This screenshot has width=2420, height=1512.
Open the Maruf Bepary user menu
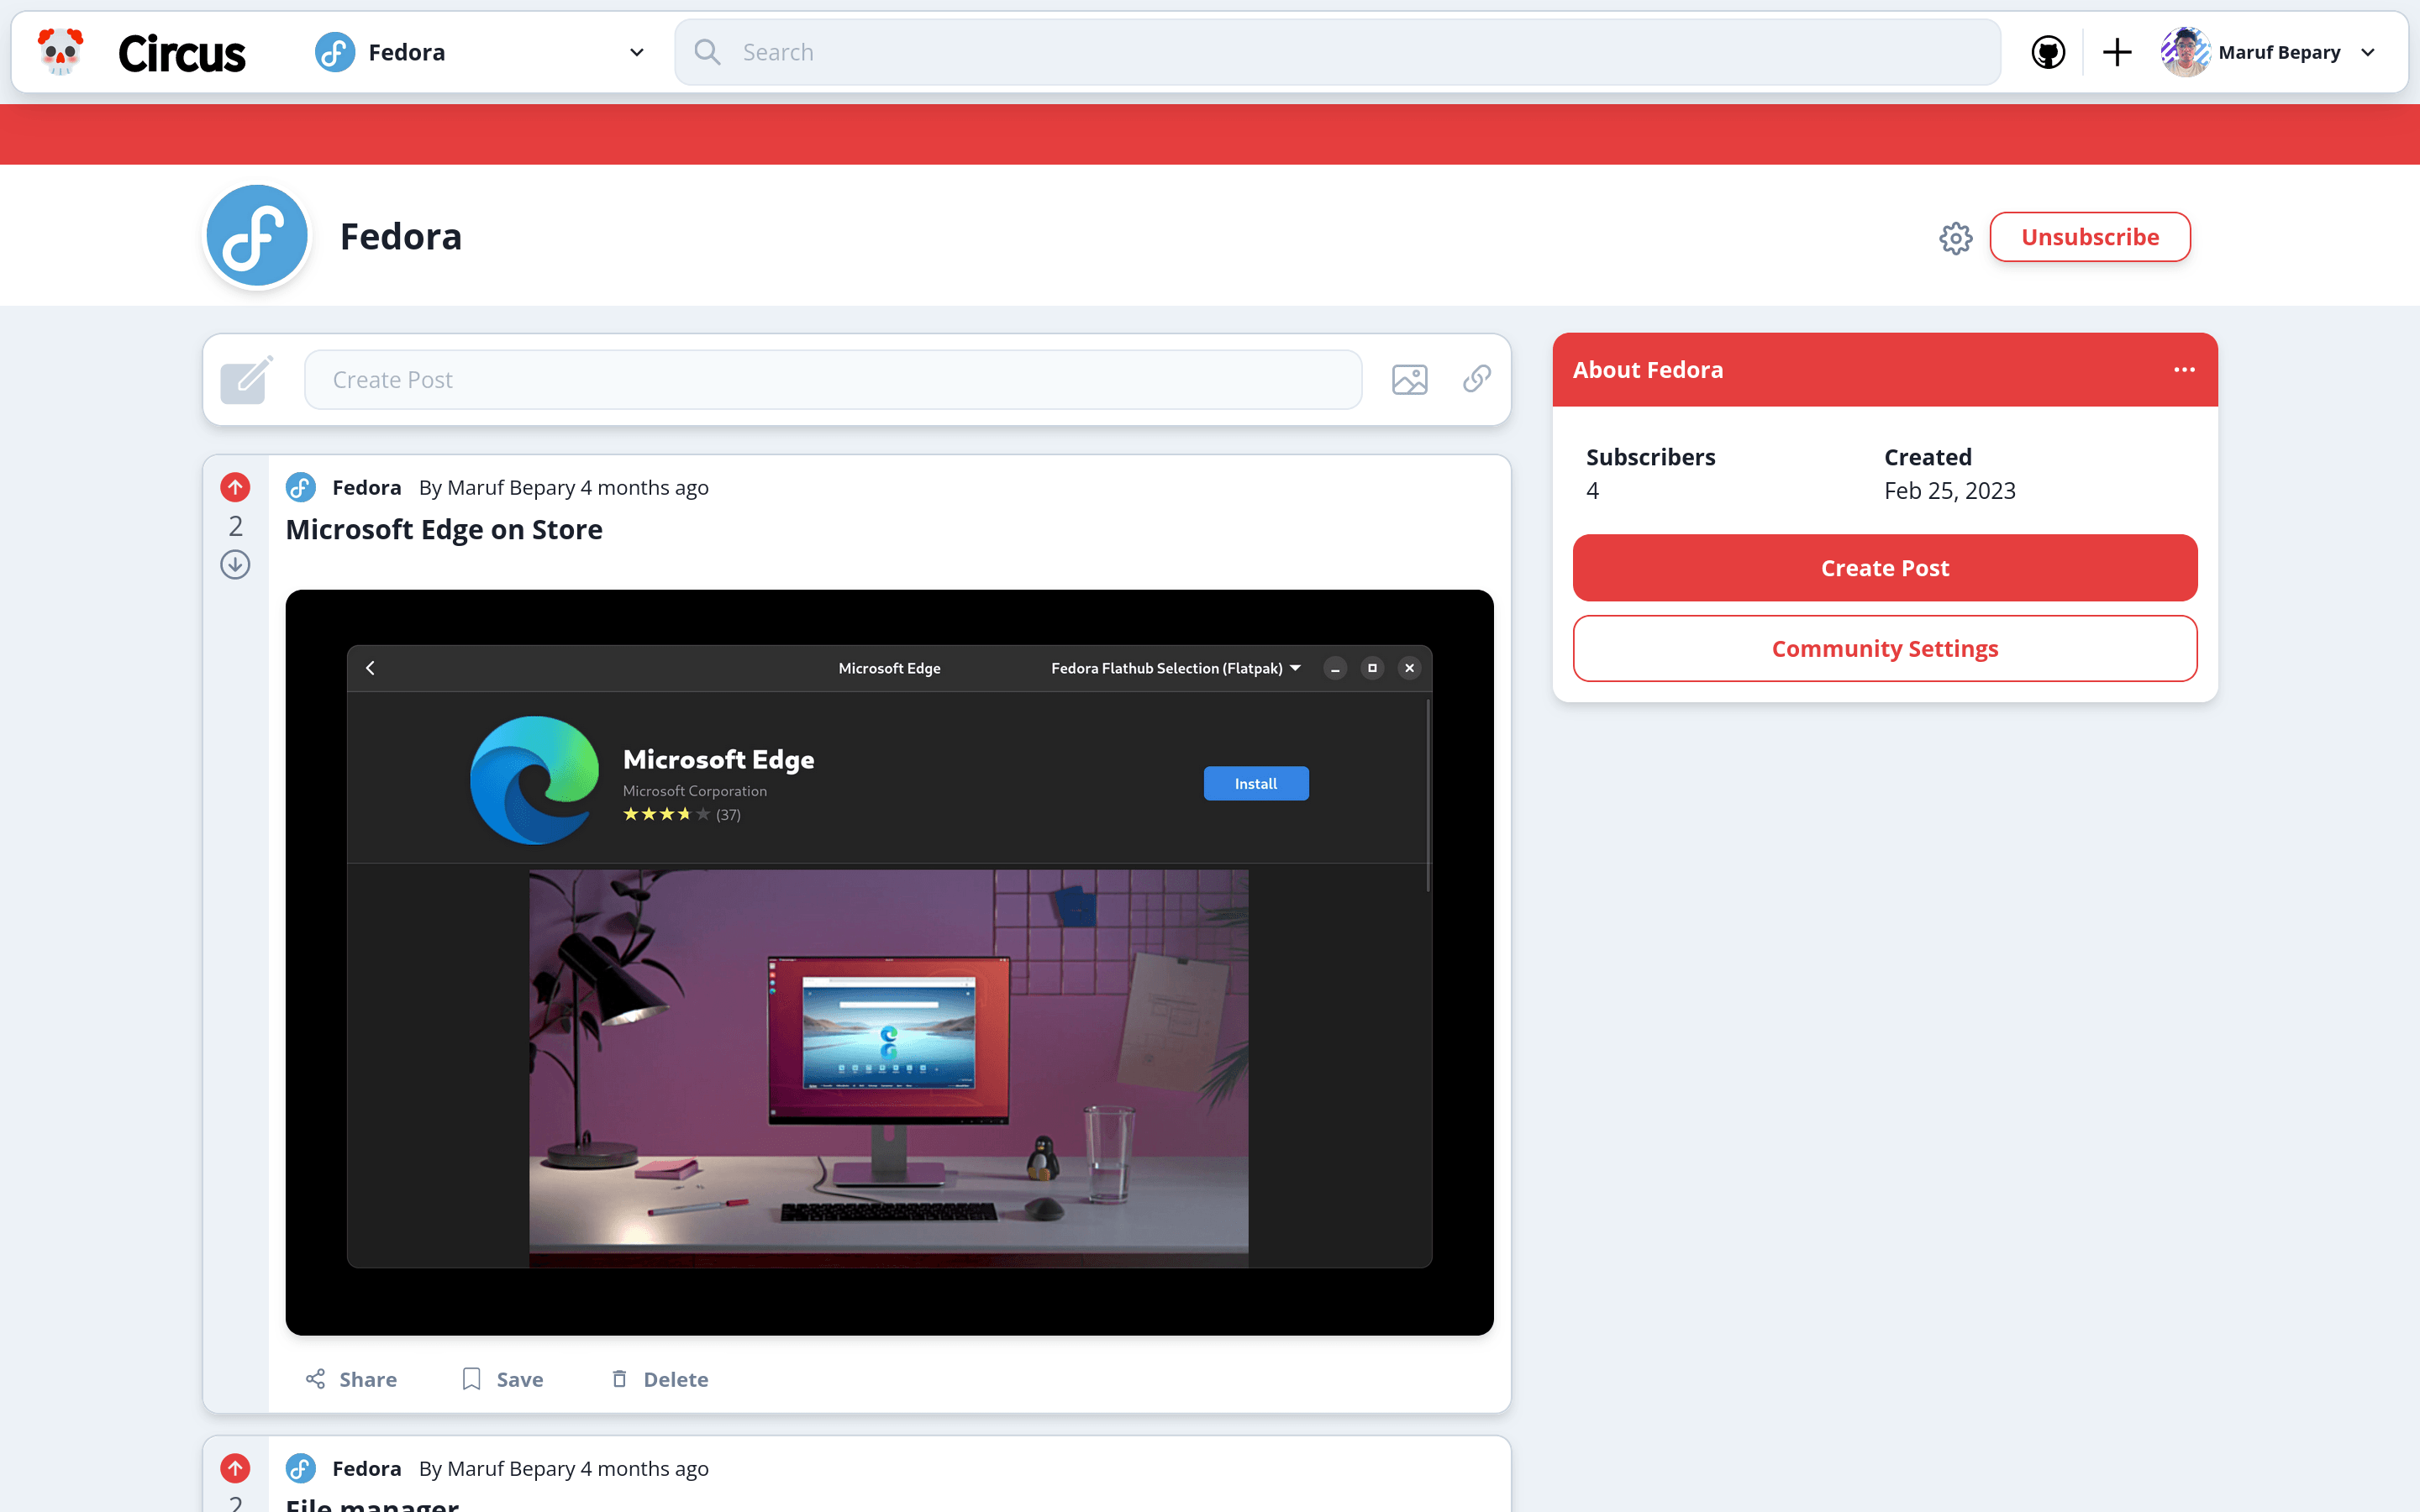(x=2268, y=52)
